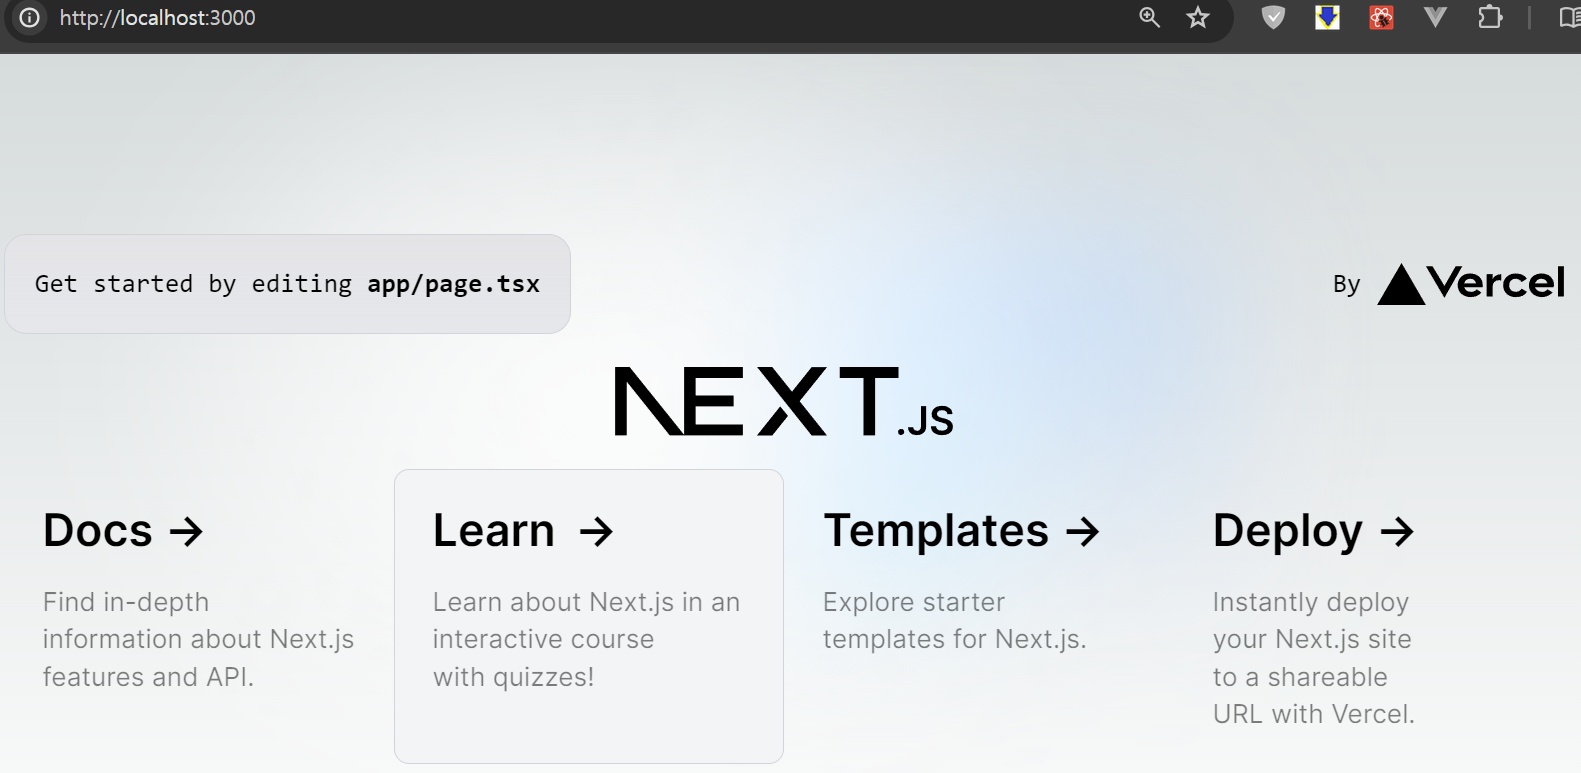
Task: Open the Templates card heading
Action: pos(961,530)
